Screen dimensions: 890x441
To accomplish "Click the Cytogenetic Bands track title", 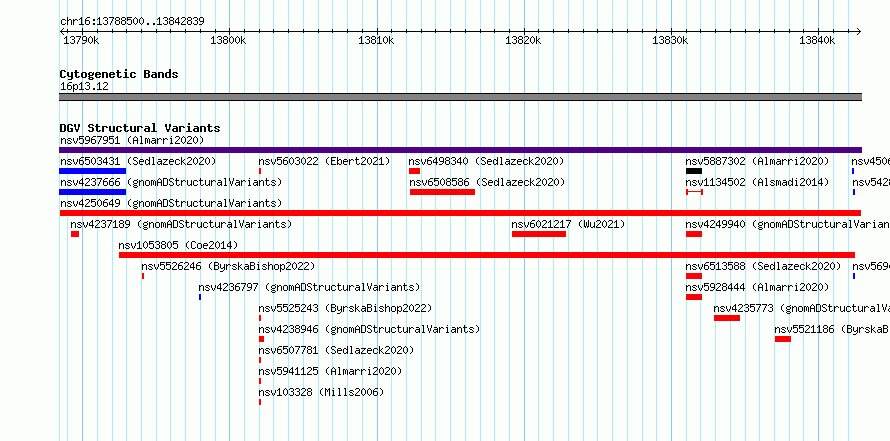I will point(119,74).
